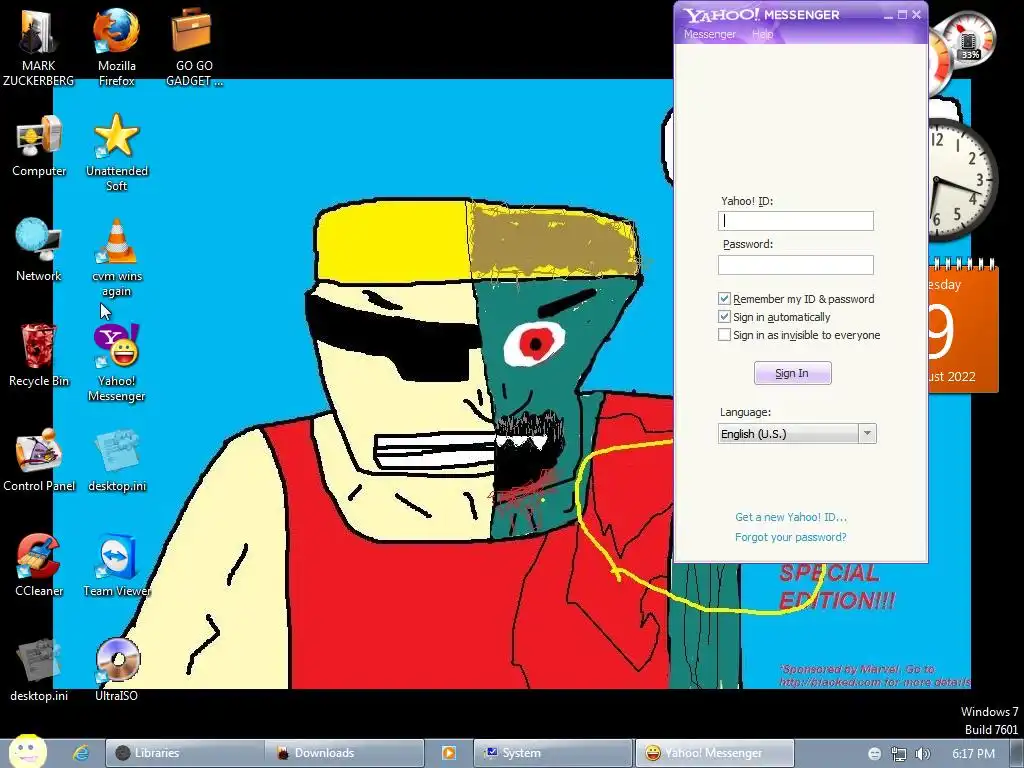1024x768 pixels.
Task: Click the Show desktop strip past the clock
Action: (x=1016, y=754)
